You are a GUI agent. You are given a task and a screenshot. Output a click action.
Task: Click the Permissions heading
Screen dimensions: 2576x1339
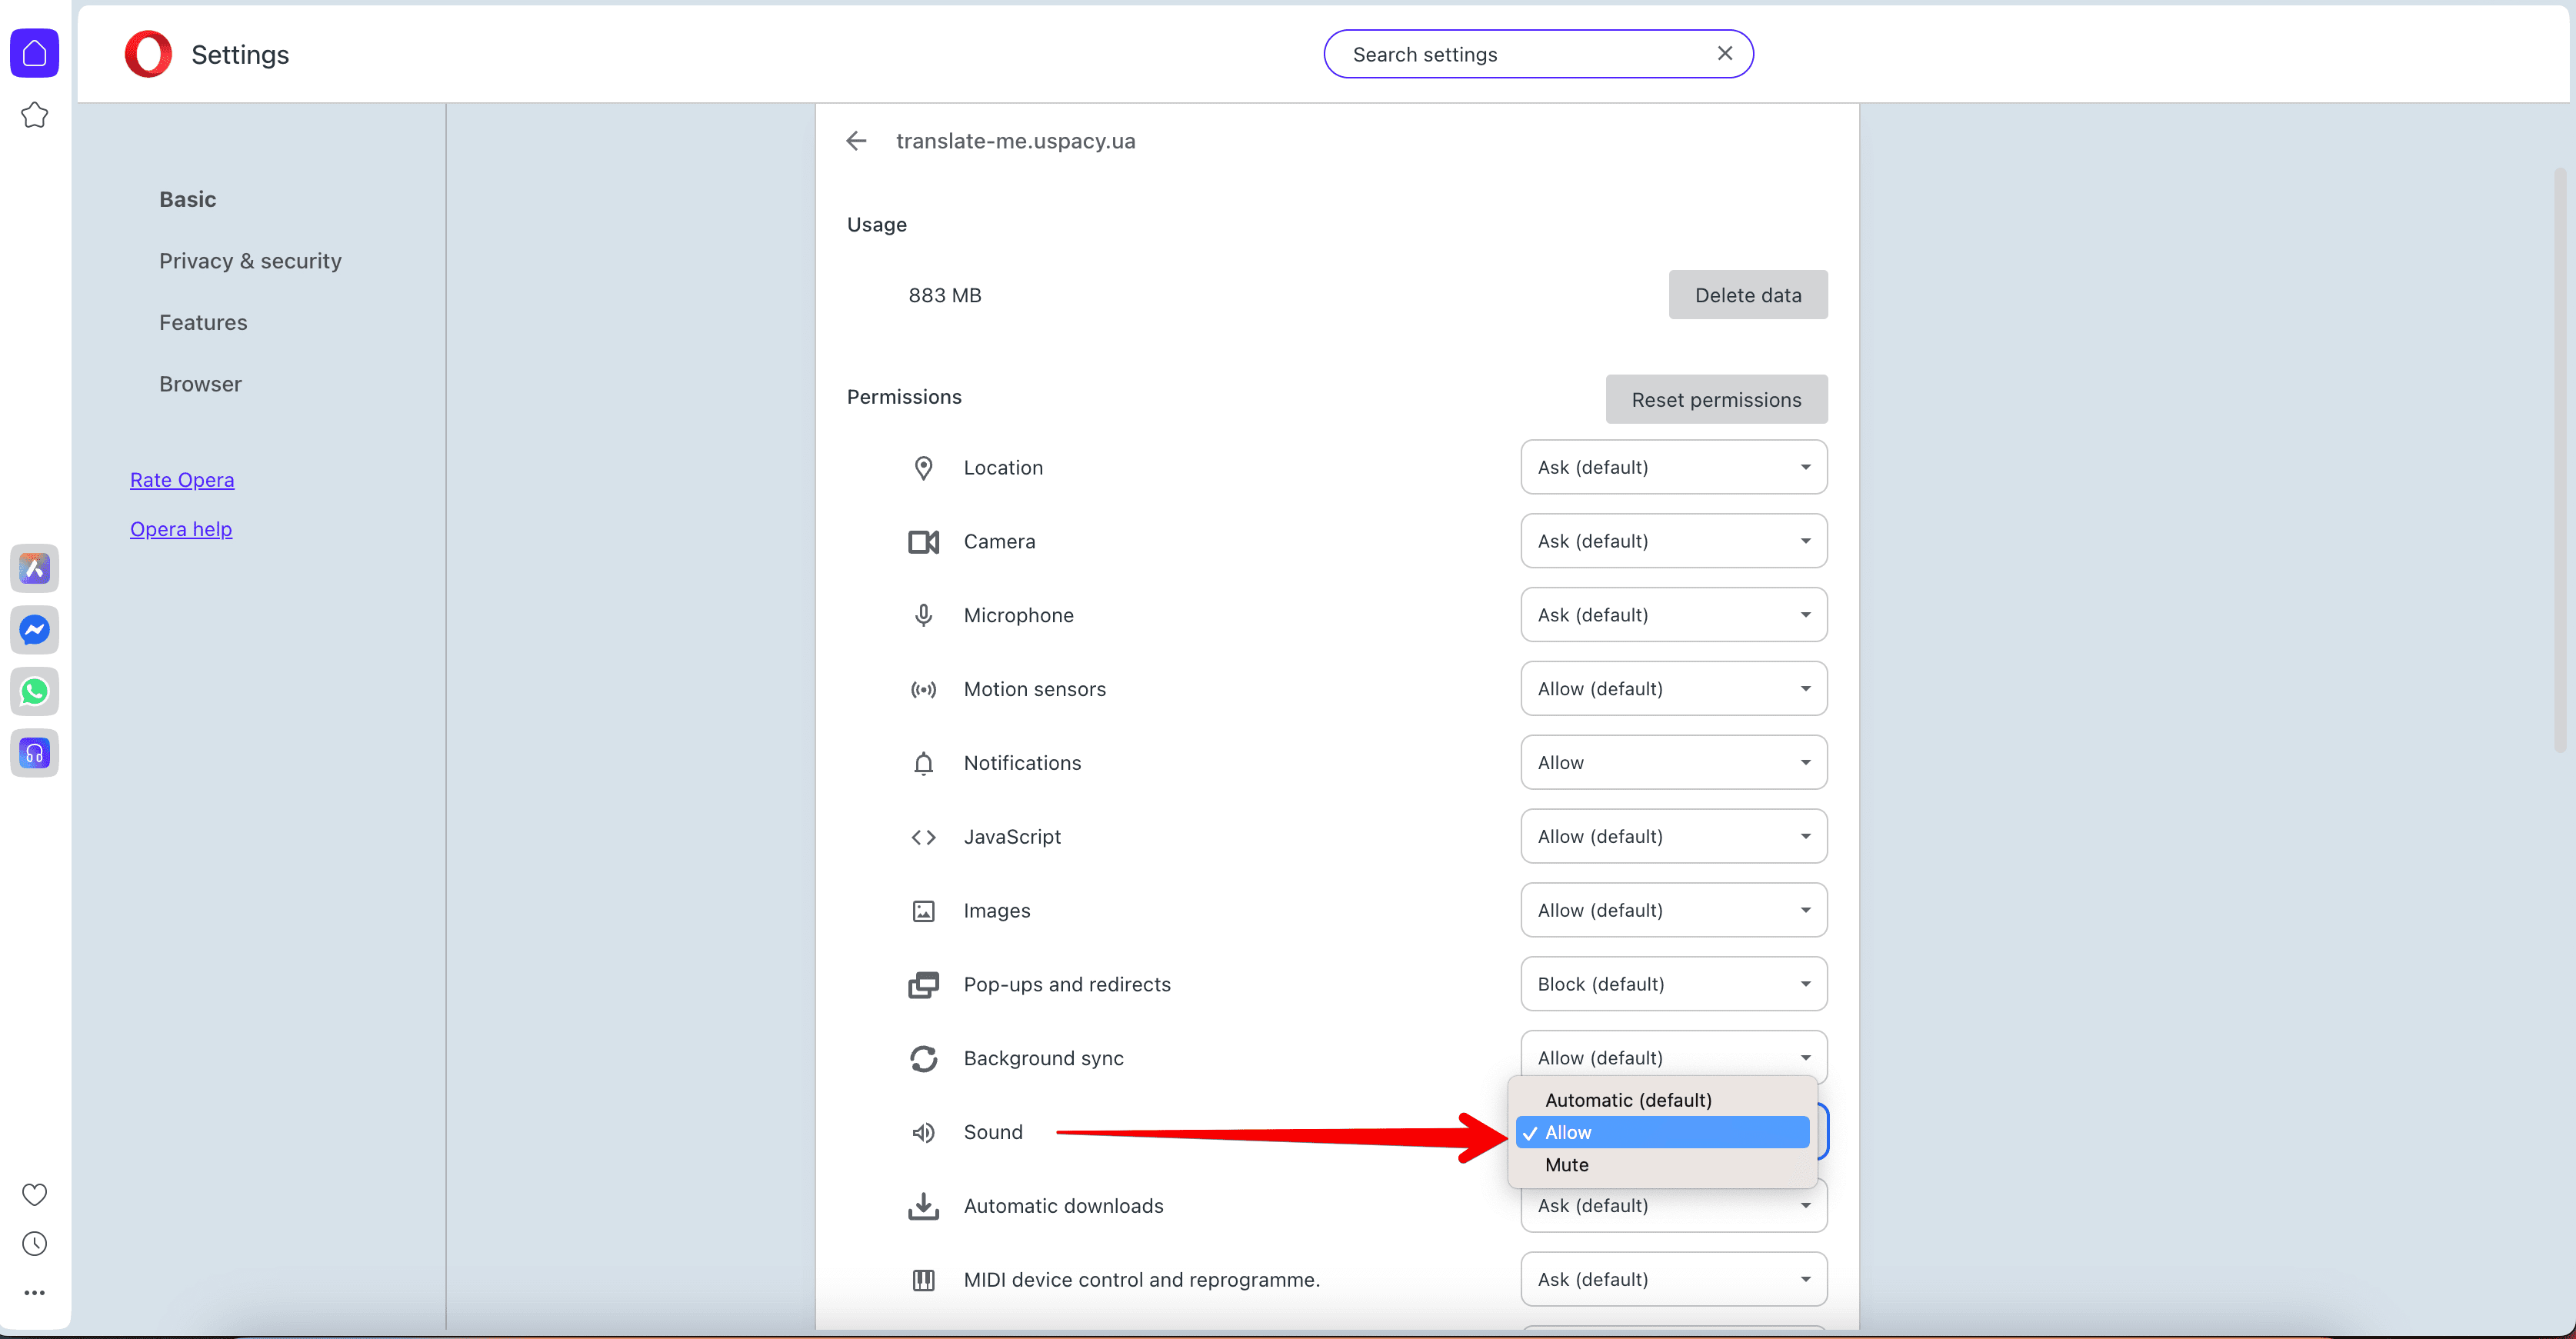[904, 397]
